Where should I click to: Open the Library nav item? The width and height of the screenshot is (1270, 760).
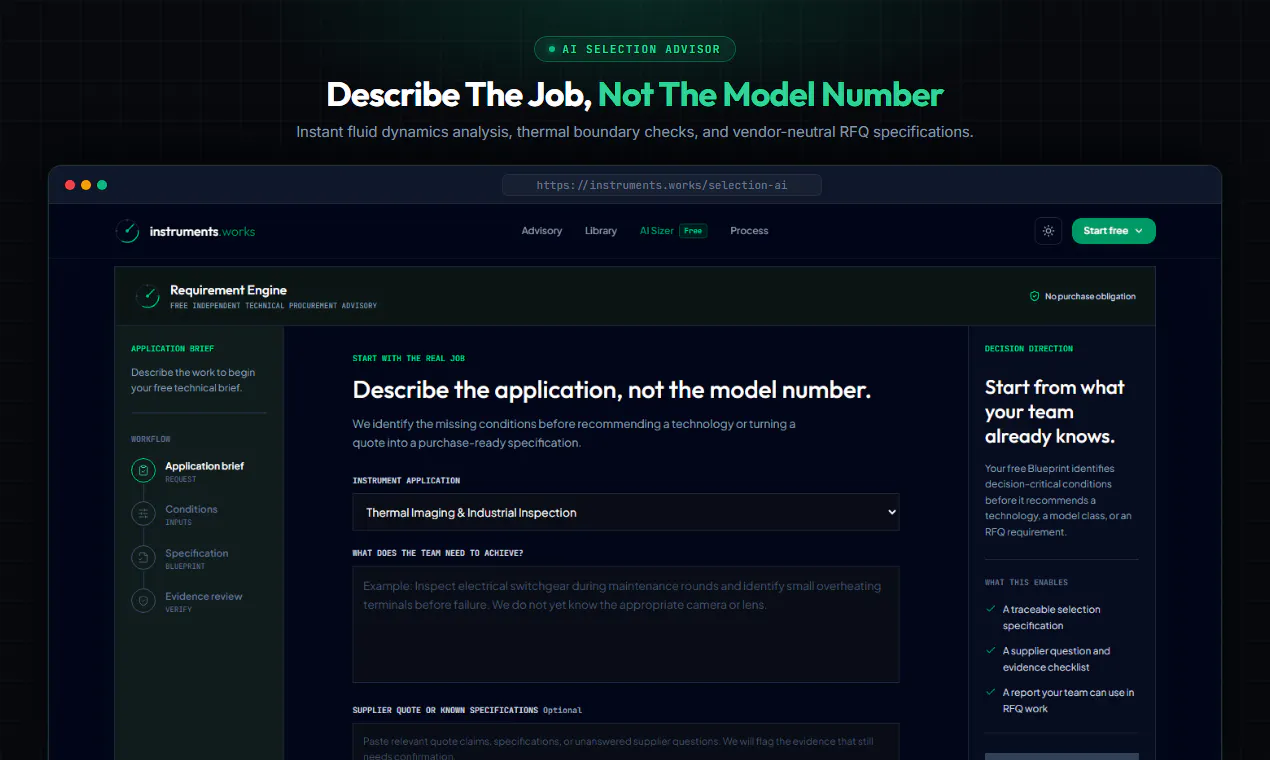click(601, 231)
